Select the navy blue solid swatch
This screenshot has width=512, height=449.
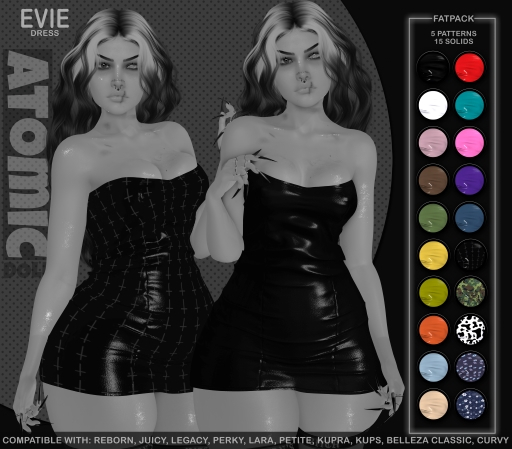(469, 218)
